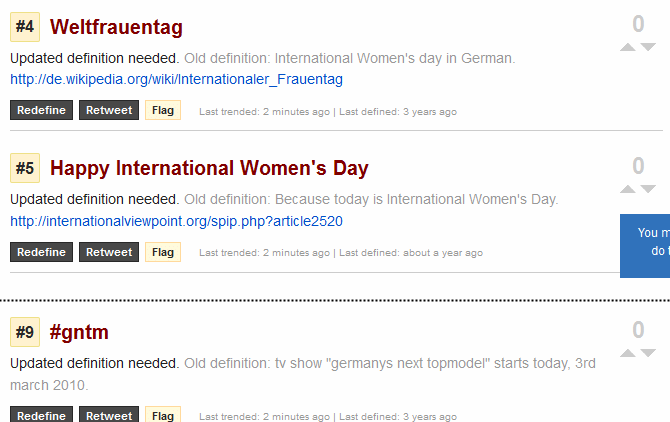670x422 pixels.
Task: Click the #9 rank badge
Action: 25,332
